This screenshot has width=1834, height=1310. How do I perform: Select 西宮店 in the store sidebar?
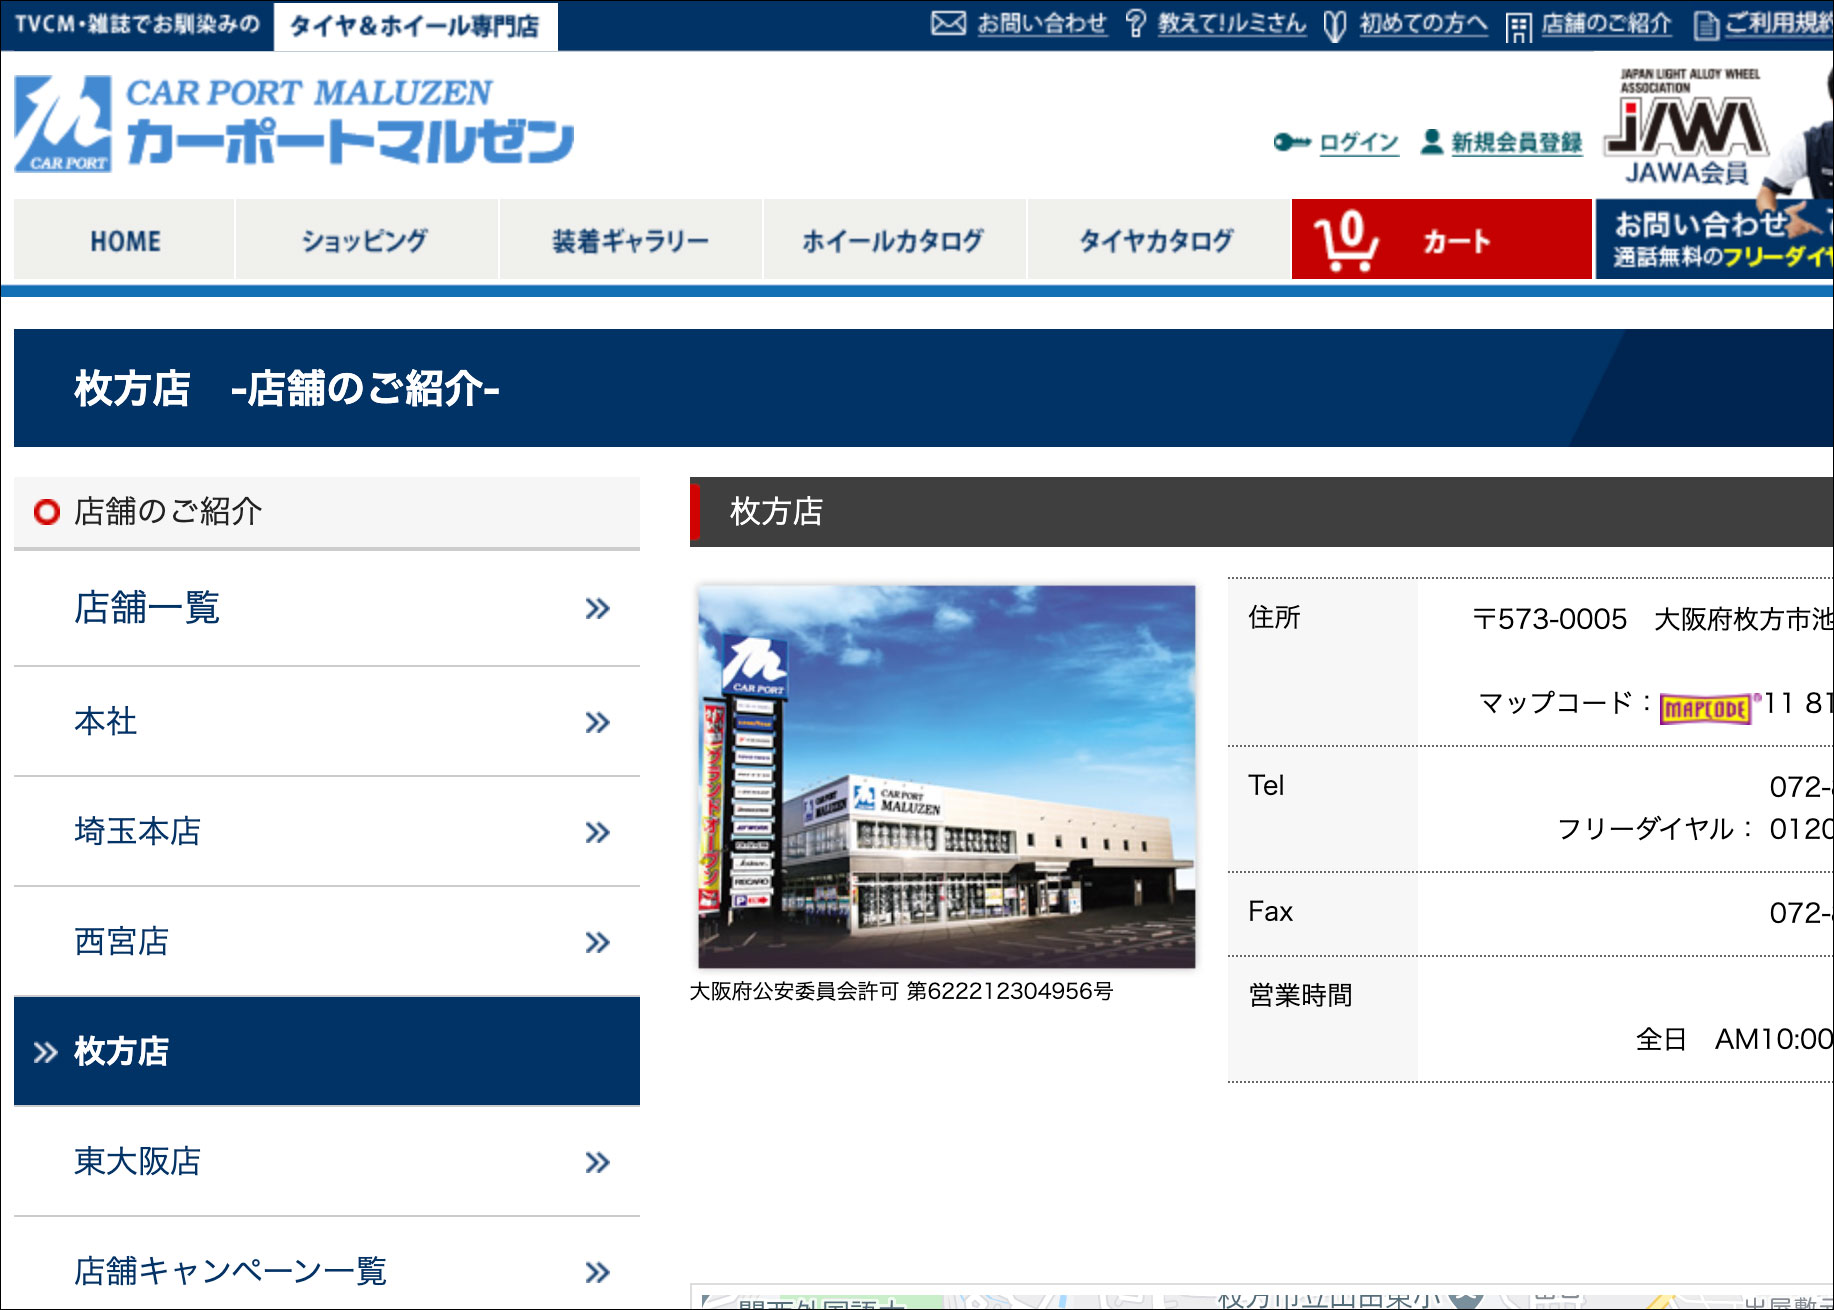coord(122,941)
